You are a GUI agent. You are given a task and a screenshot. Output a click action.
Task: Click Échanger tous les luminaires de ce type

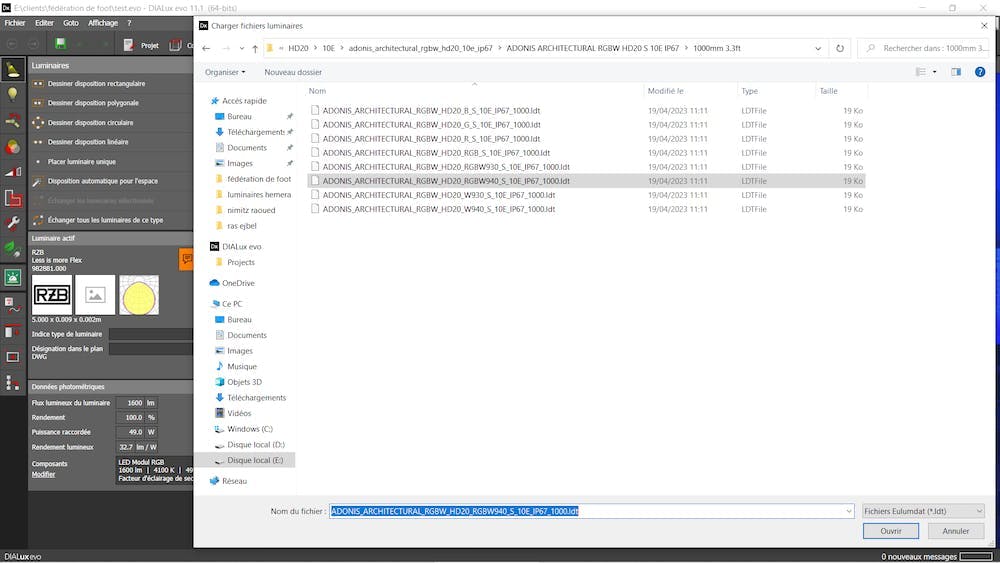point(105,220)
